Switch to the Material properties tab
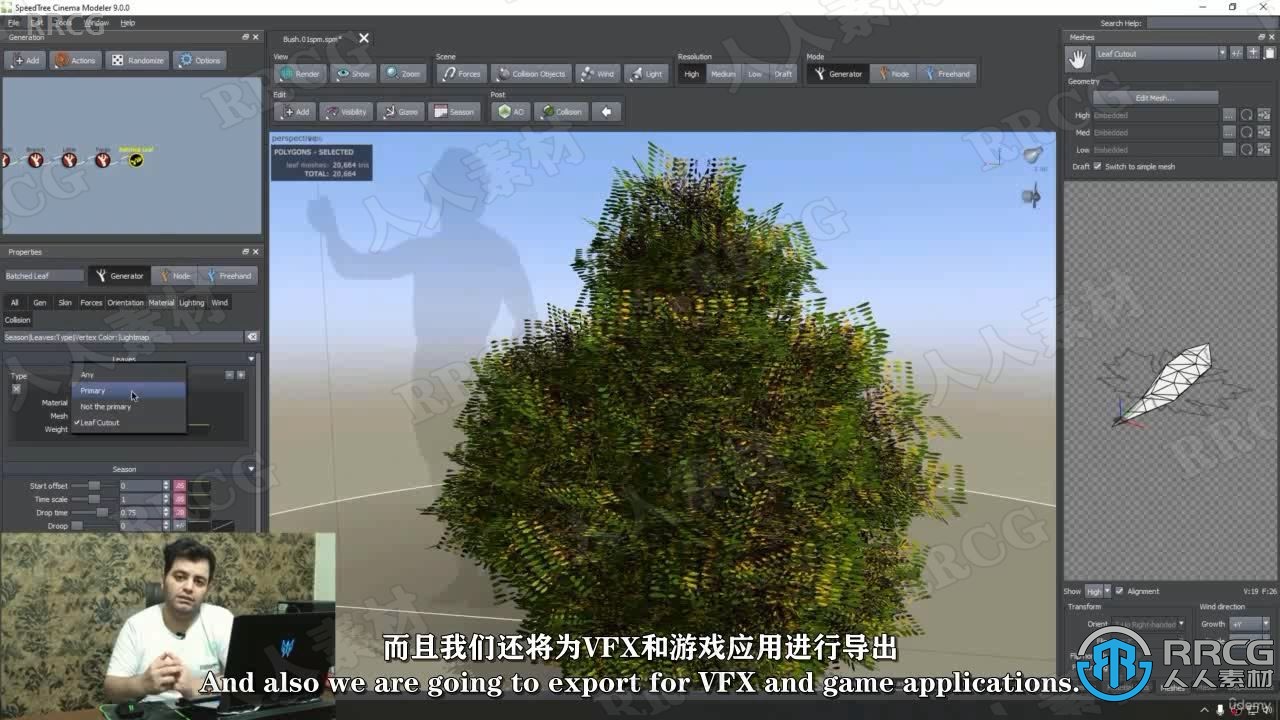The height and width of the screenshot is (720, 1280). pyautogui.click(x=161, y=302)
